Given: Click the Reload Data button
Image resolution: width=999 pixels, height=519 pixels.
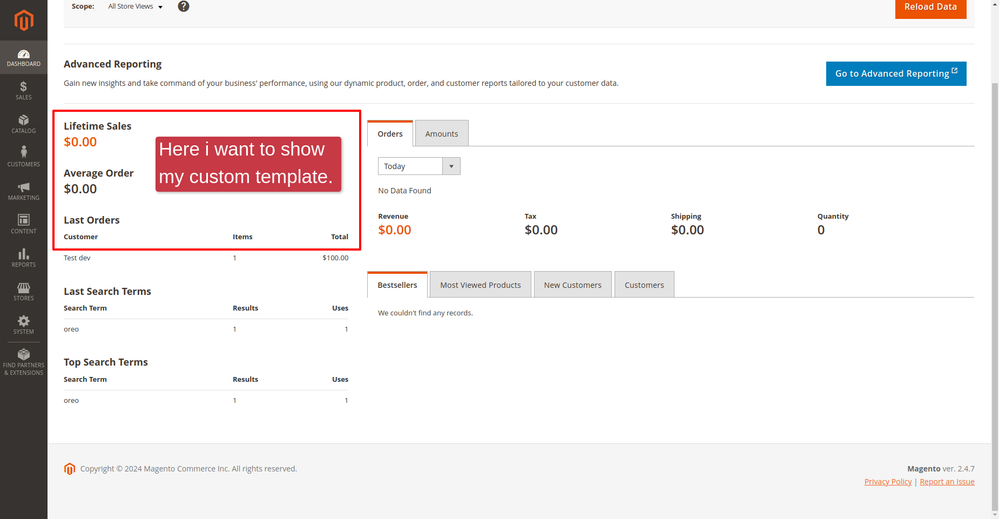Looking at the screenshot, I should coord(930,7).
